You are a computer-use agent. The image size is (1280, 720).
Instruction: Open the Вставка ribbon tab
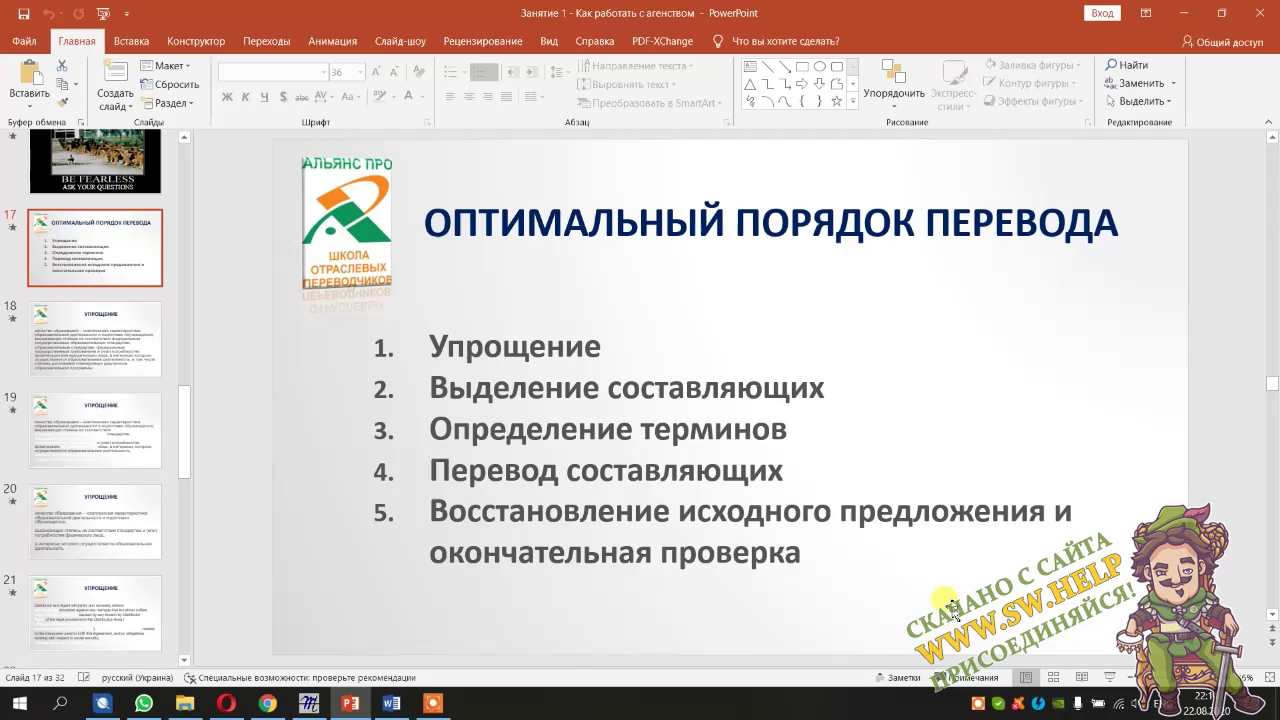click(x=131, y=41)
